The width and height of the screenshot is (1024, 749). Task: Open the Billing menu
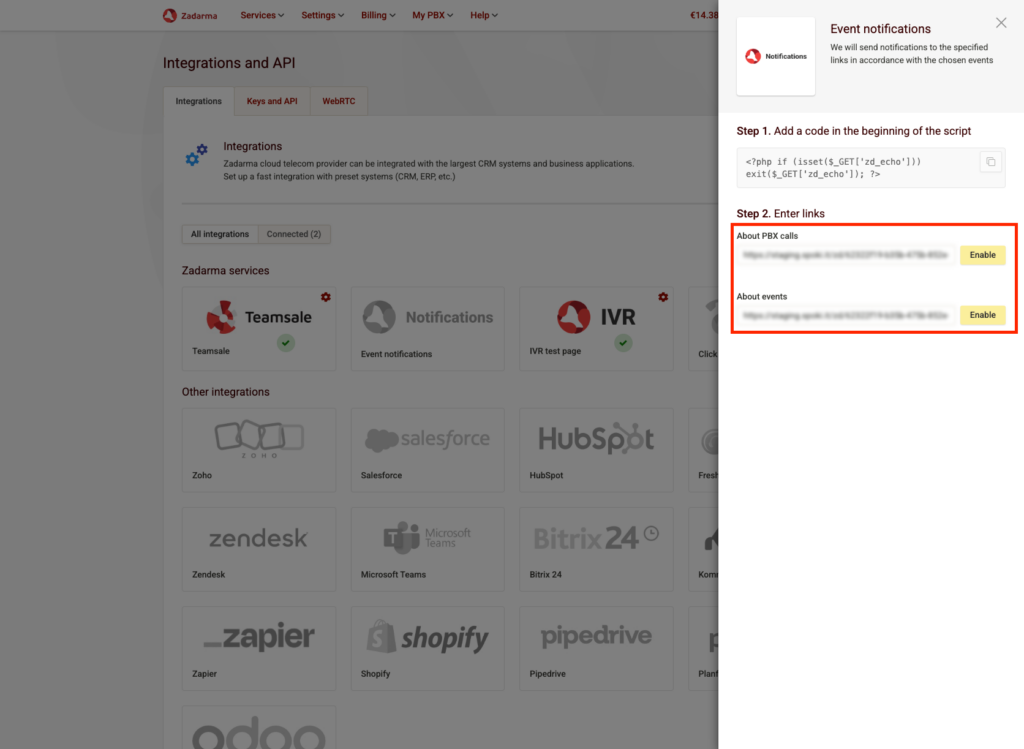click(x=378, y=15)
